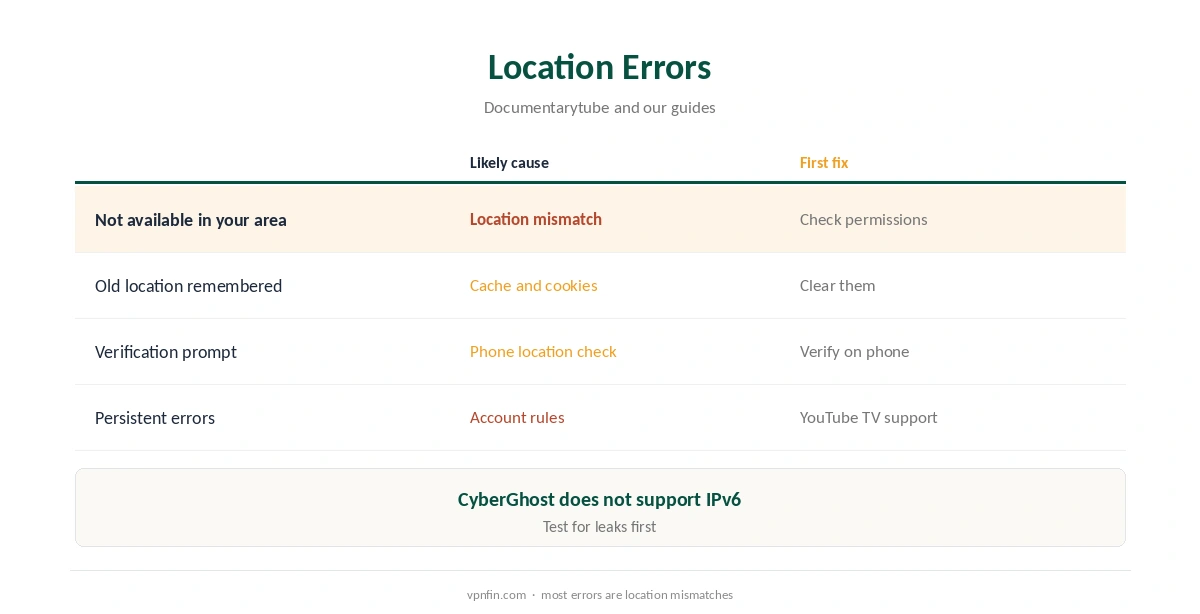The image size is (1200, 614).
Task: Select the row label 'Old location remembered'
Action: (x=188, y=286)
